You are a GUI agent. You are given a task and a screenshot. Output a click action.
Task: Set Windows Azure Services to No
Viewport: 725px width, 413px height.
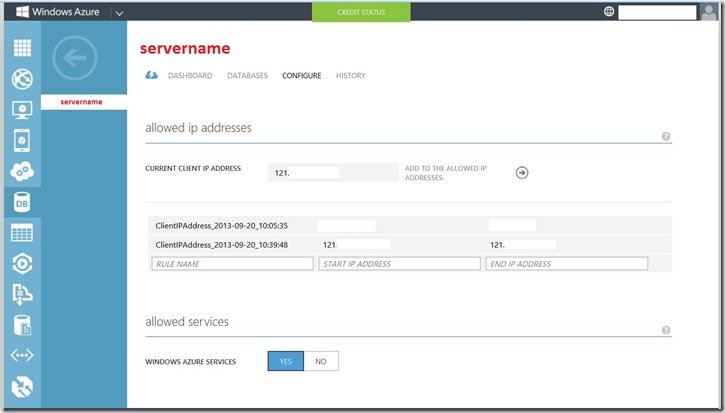[x=321, y=361]
